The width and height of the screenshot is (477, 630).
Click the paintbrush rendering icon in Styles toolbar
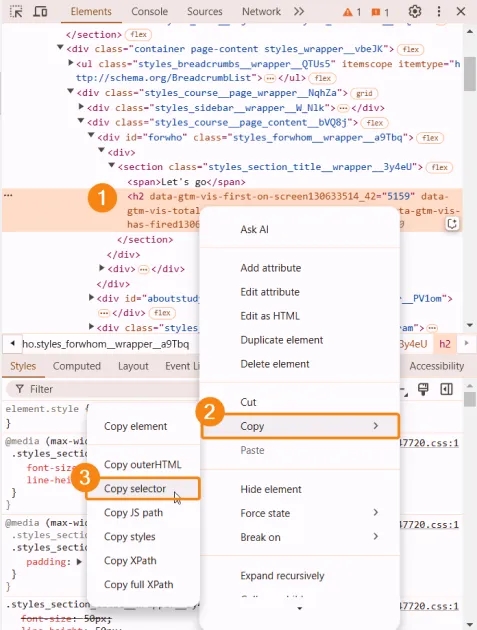point(423,389)
